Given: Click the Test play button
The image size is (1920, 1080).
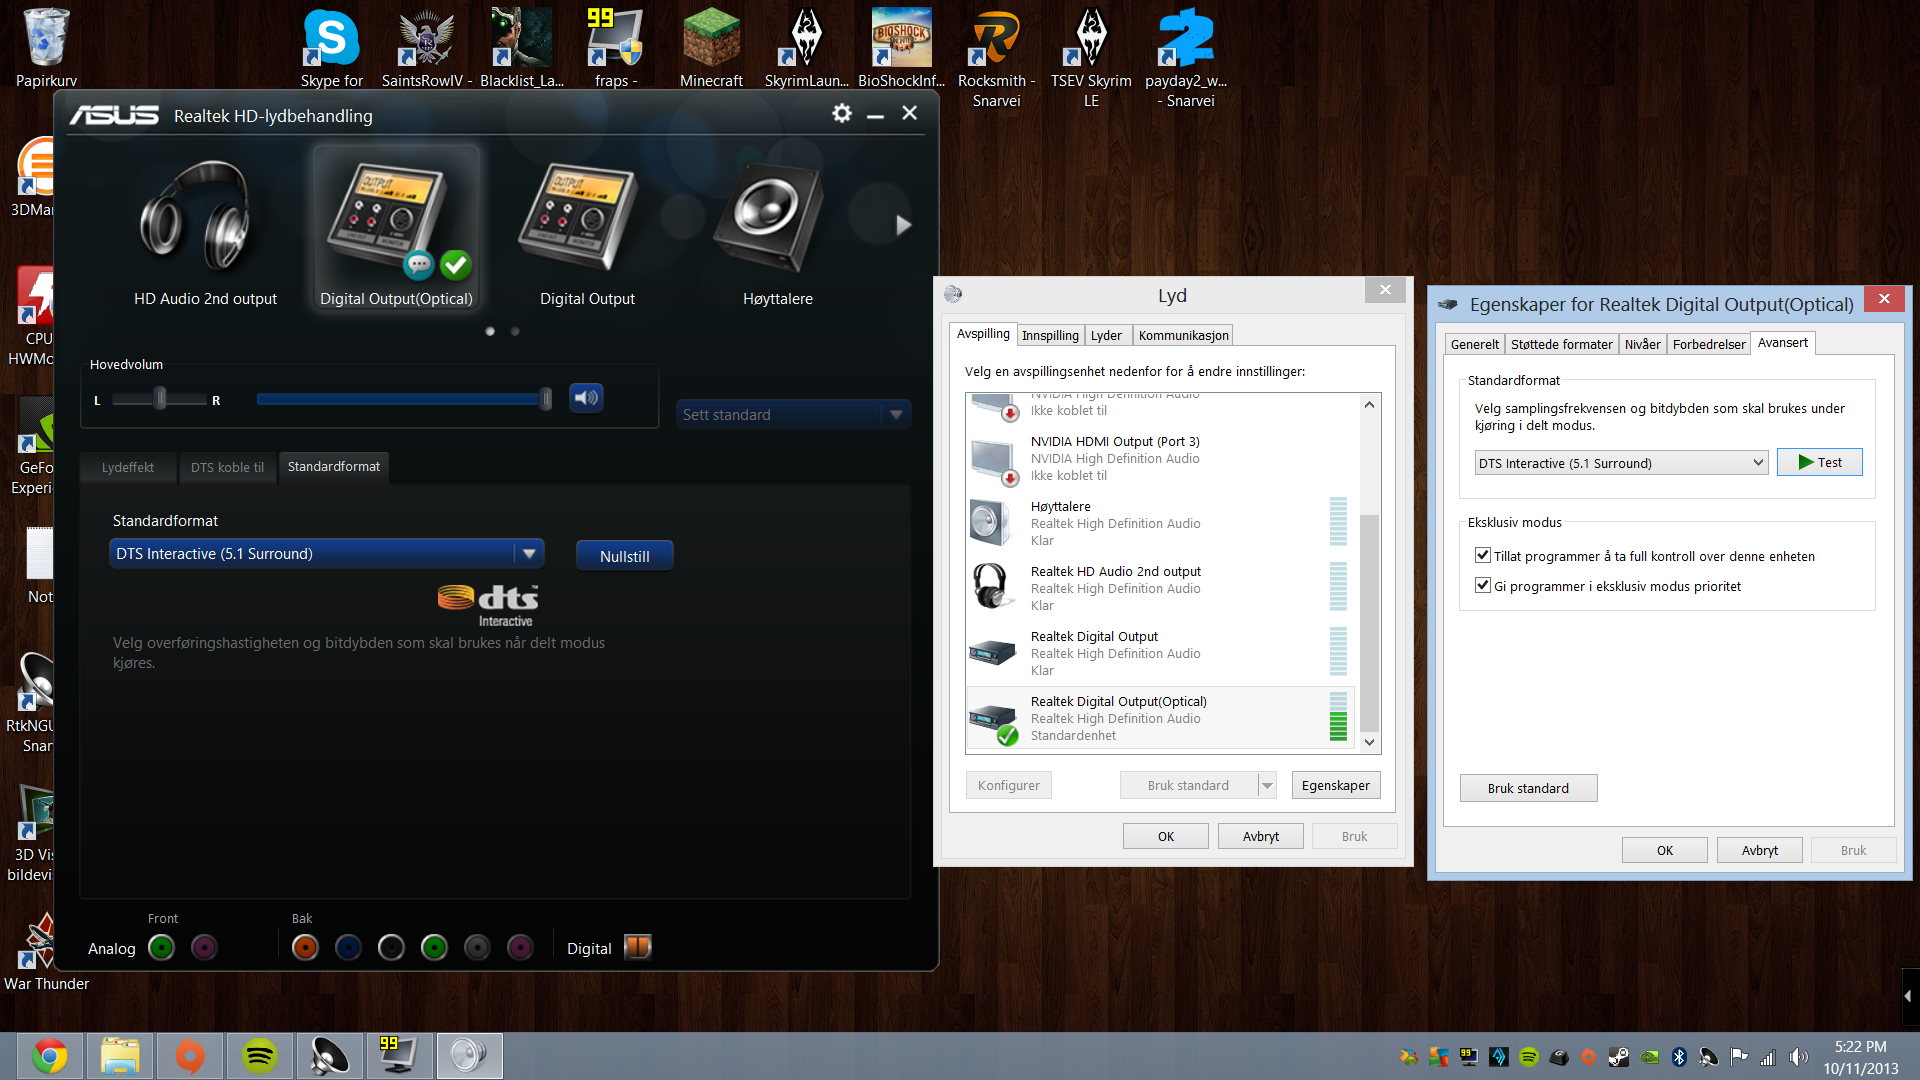Looking at the screenshot, I should tap(1819, 462).
